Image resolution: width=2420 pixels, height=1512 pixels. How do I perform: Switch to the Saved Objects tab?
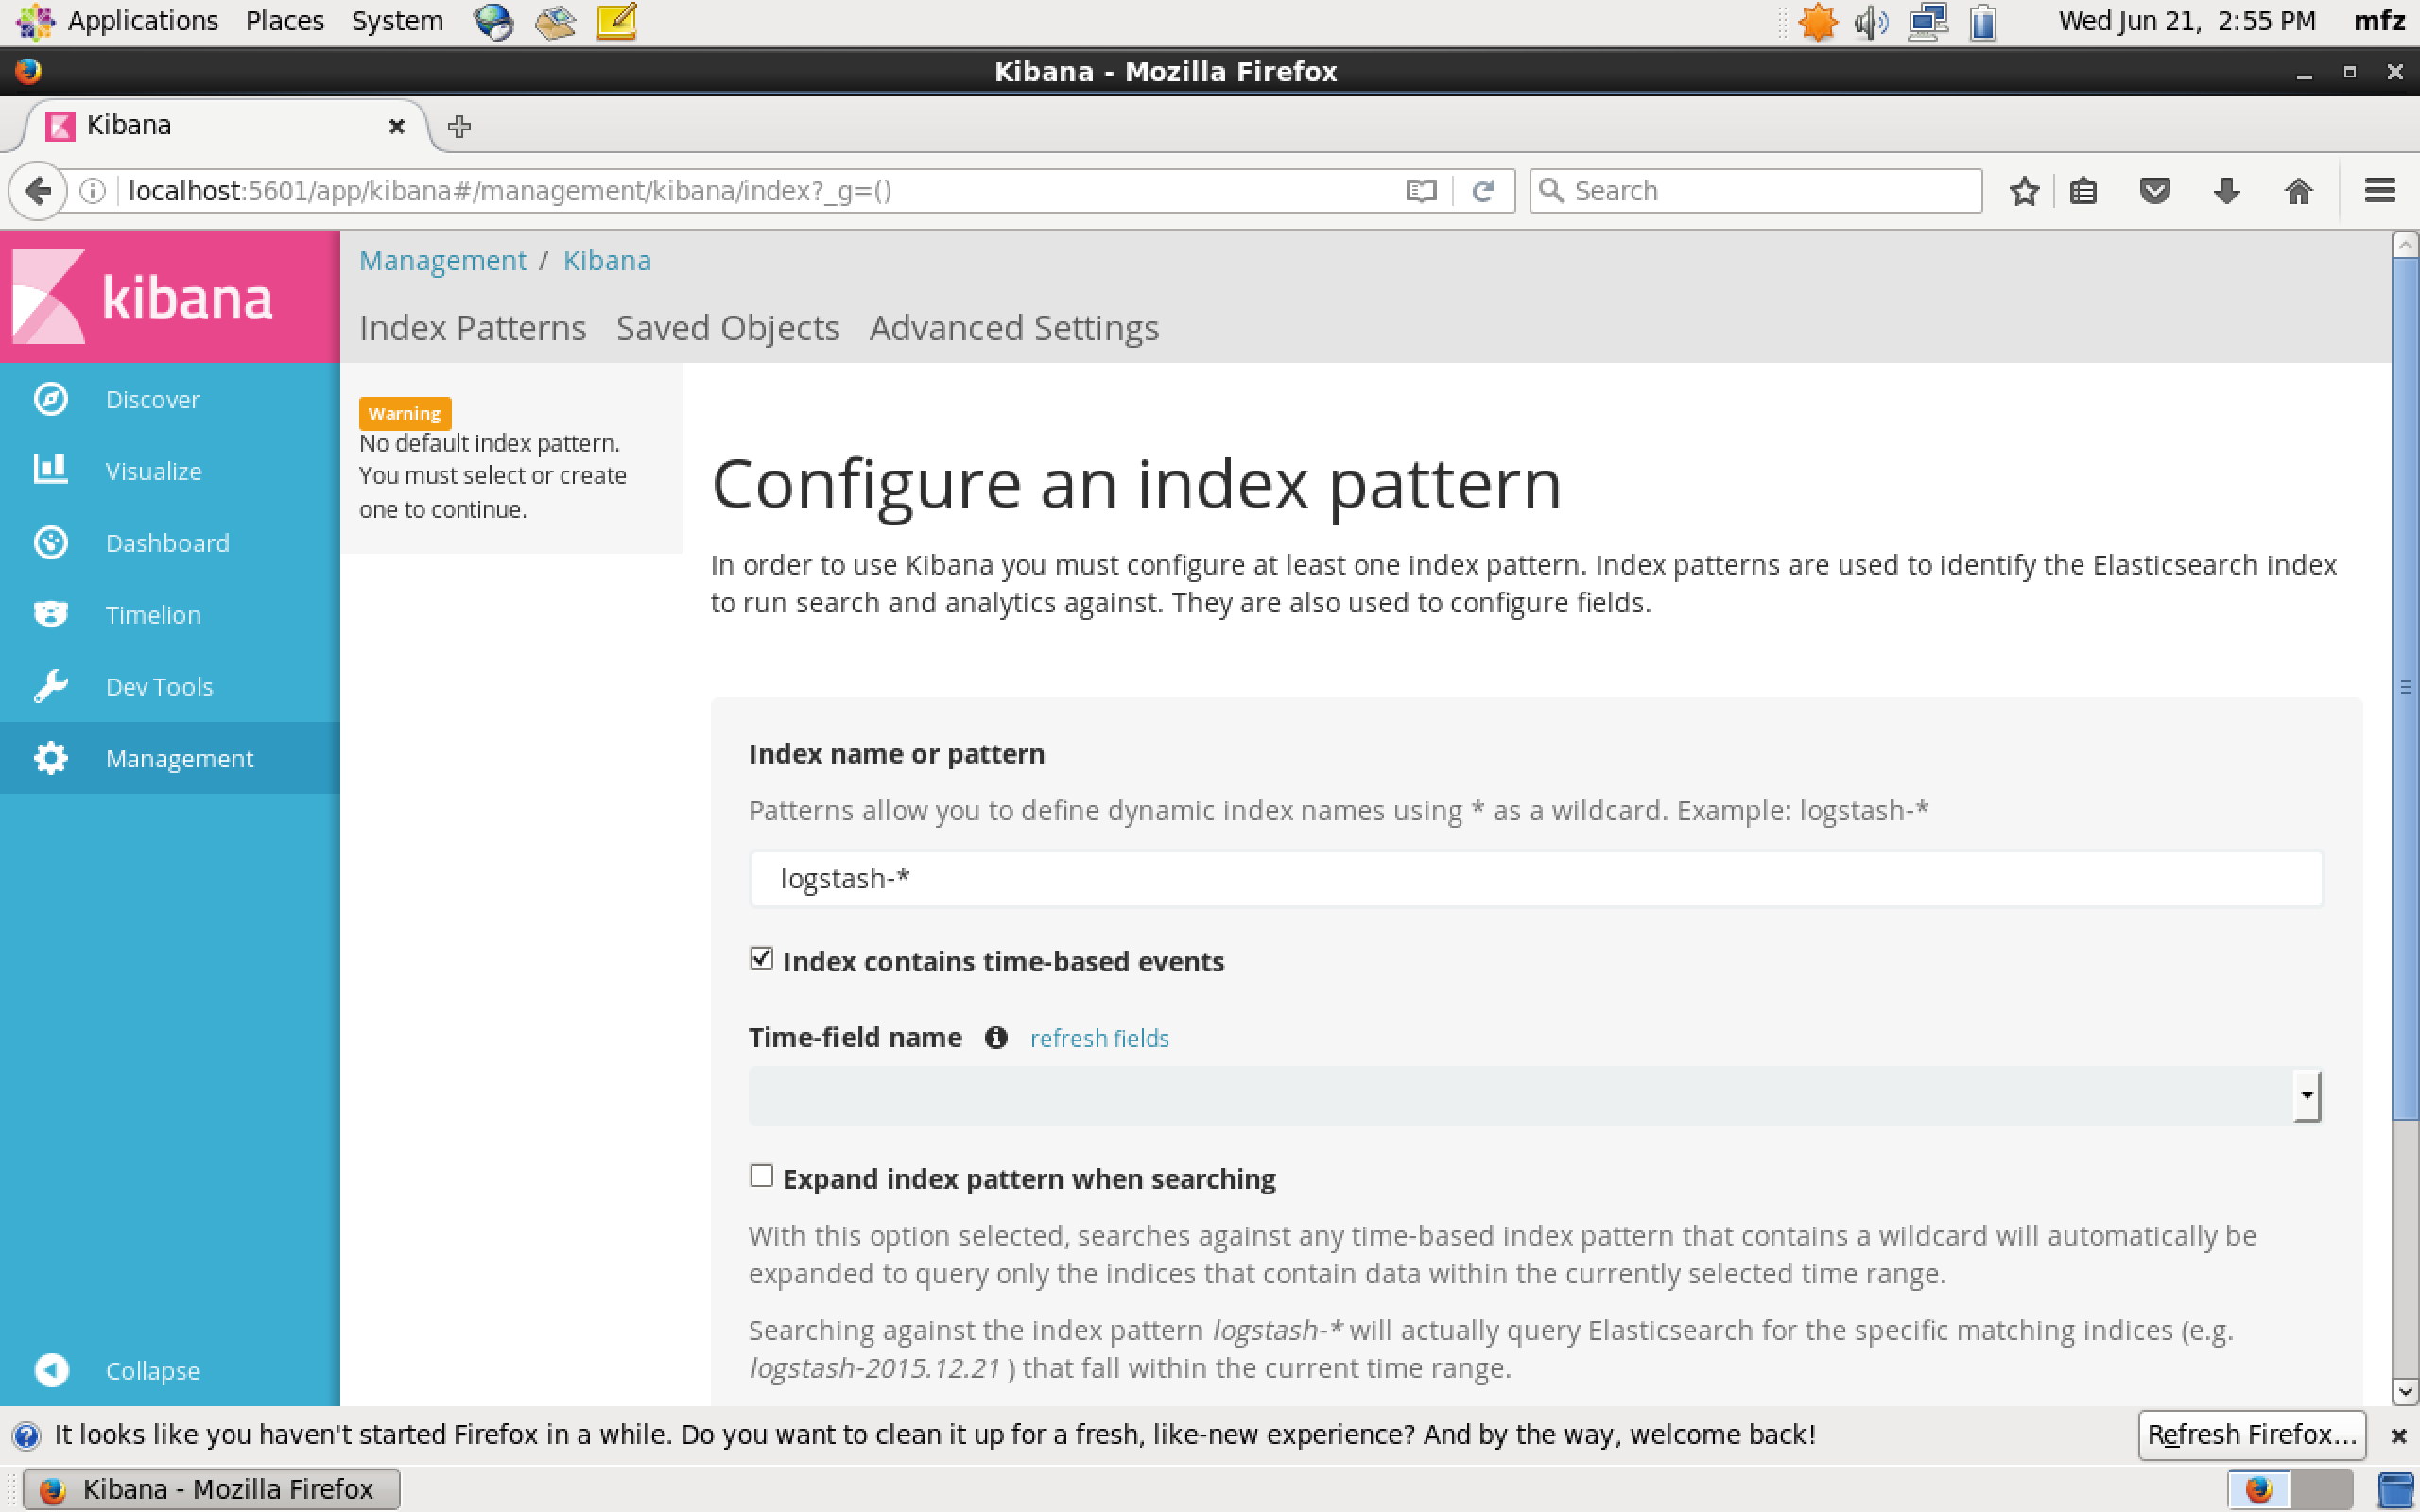point(727,328)
